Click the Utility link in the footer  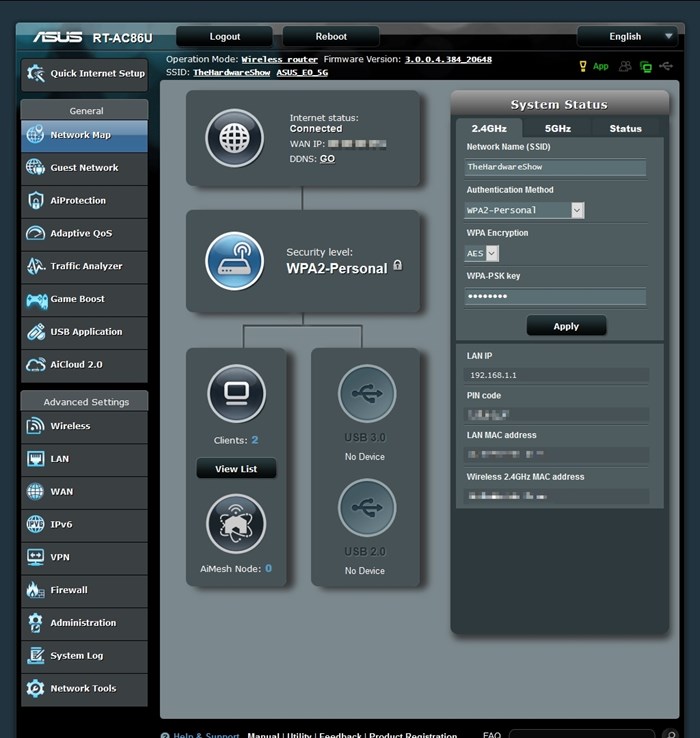[x=299, y=735]
